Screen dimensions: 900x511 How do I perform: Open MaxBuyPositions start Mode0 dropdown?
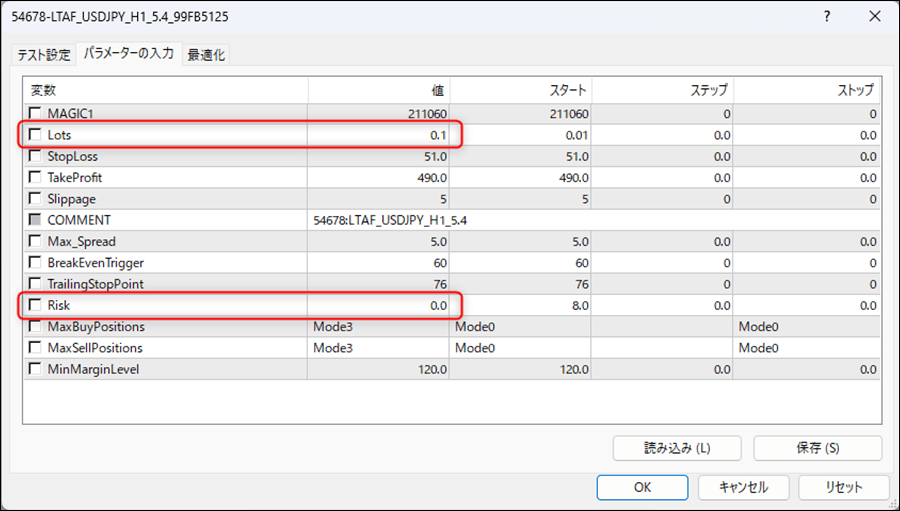520,327
